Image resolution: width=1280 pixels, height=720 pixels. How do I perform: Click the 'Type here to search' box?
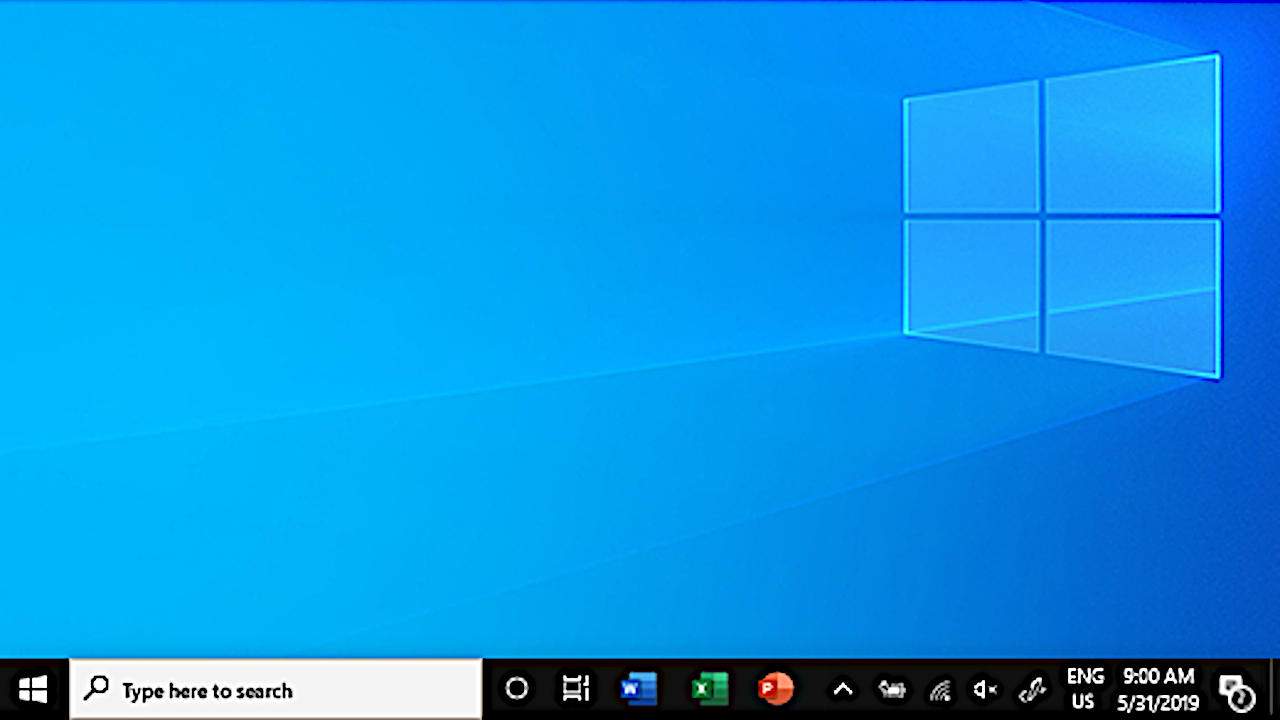(276, 690)
